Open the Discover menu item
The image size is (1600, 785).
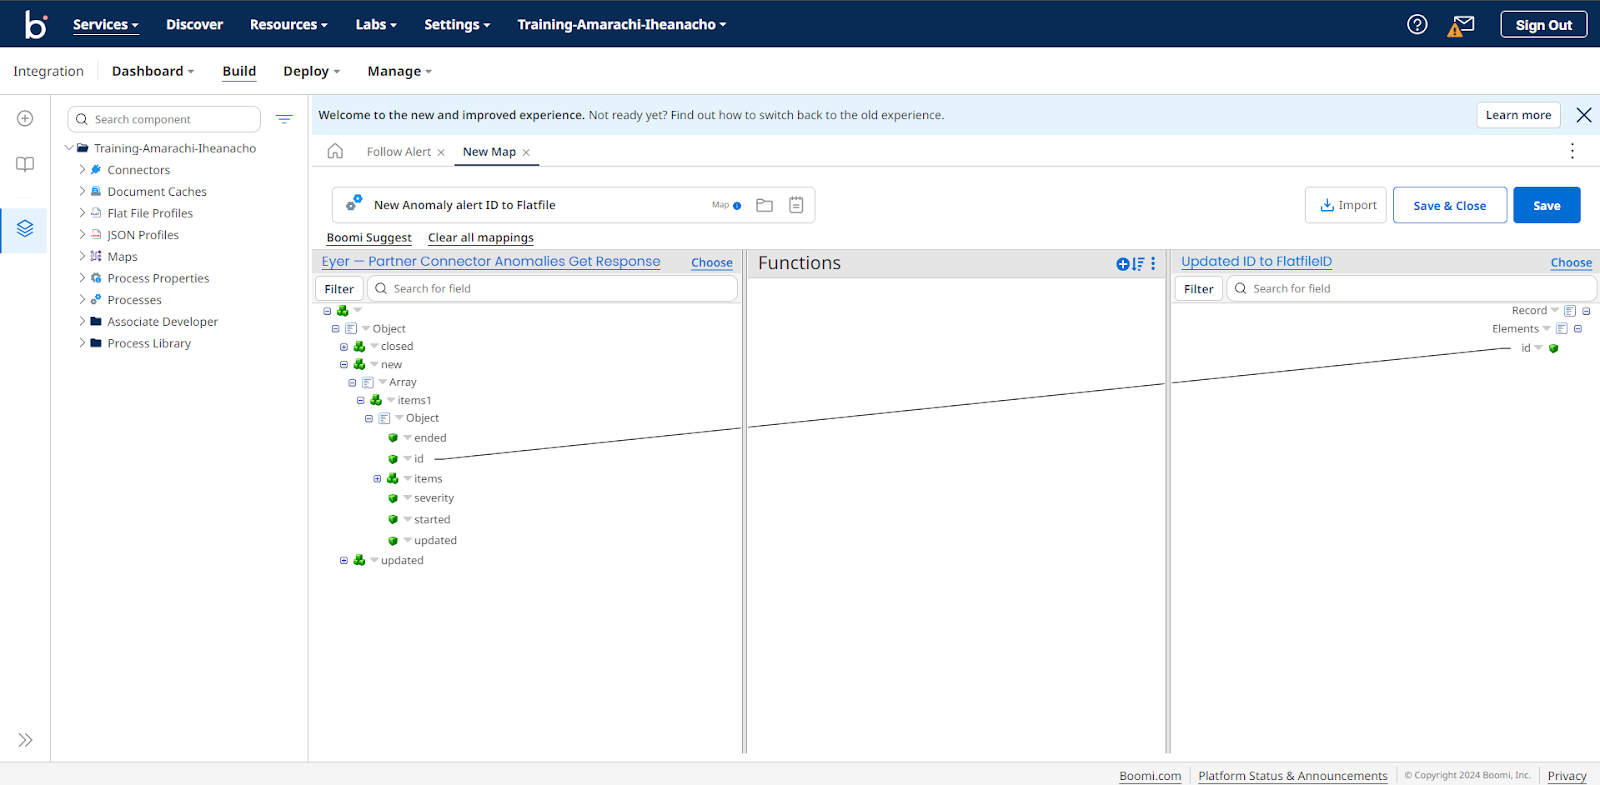click(x=194, y=24)
